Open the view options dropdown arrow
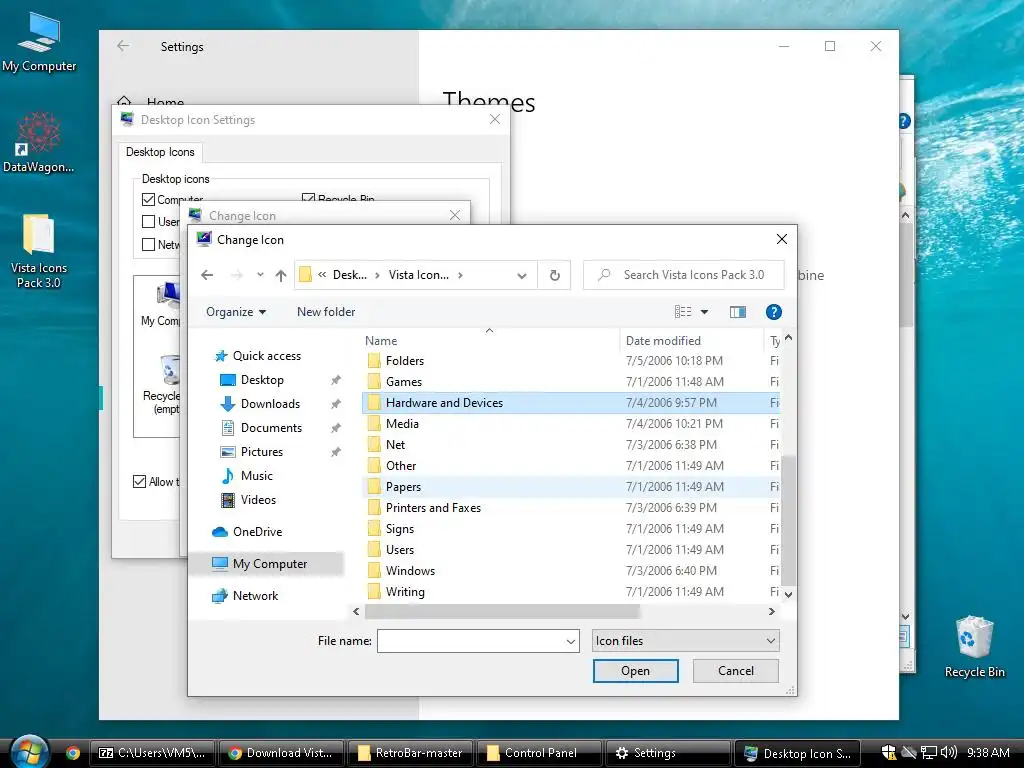The height and width of the screenshot is (768, 1024). click(x=705, y=312)
